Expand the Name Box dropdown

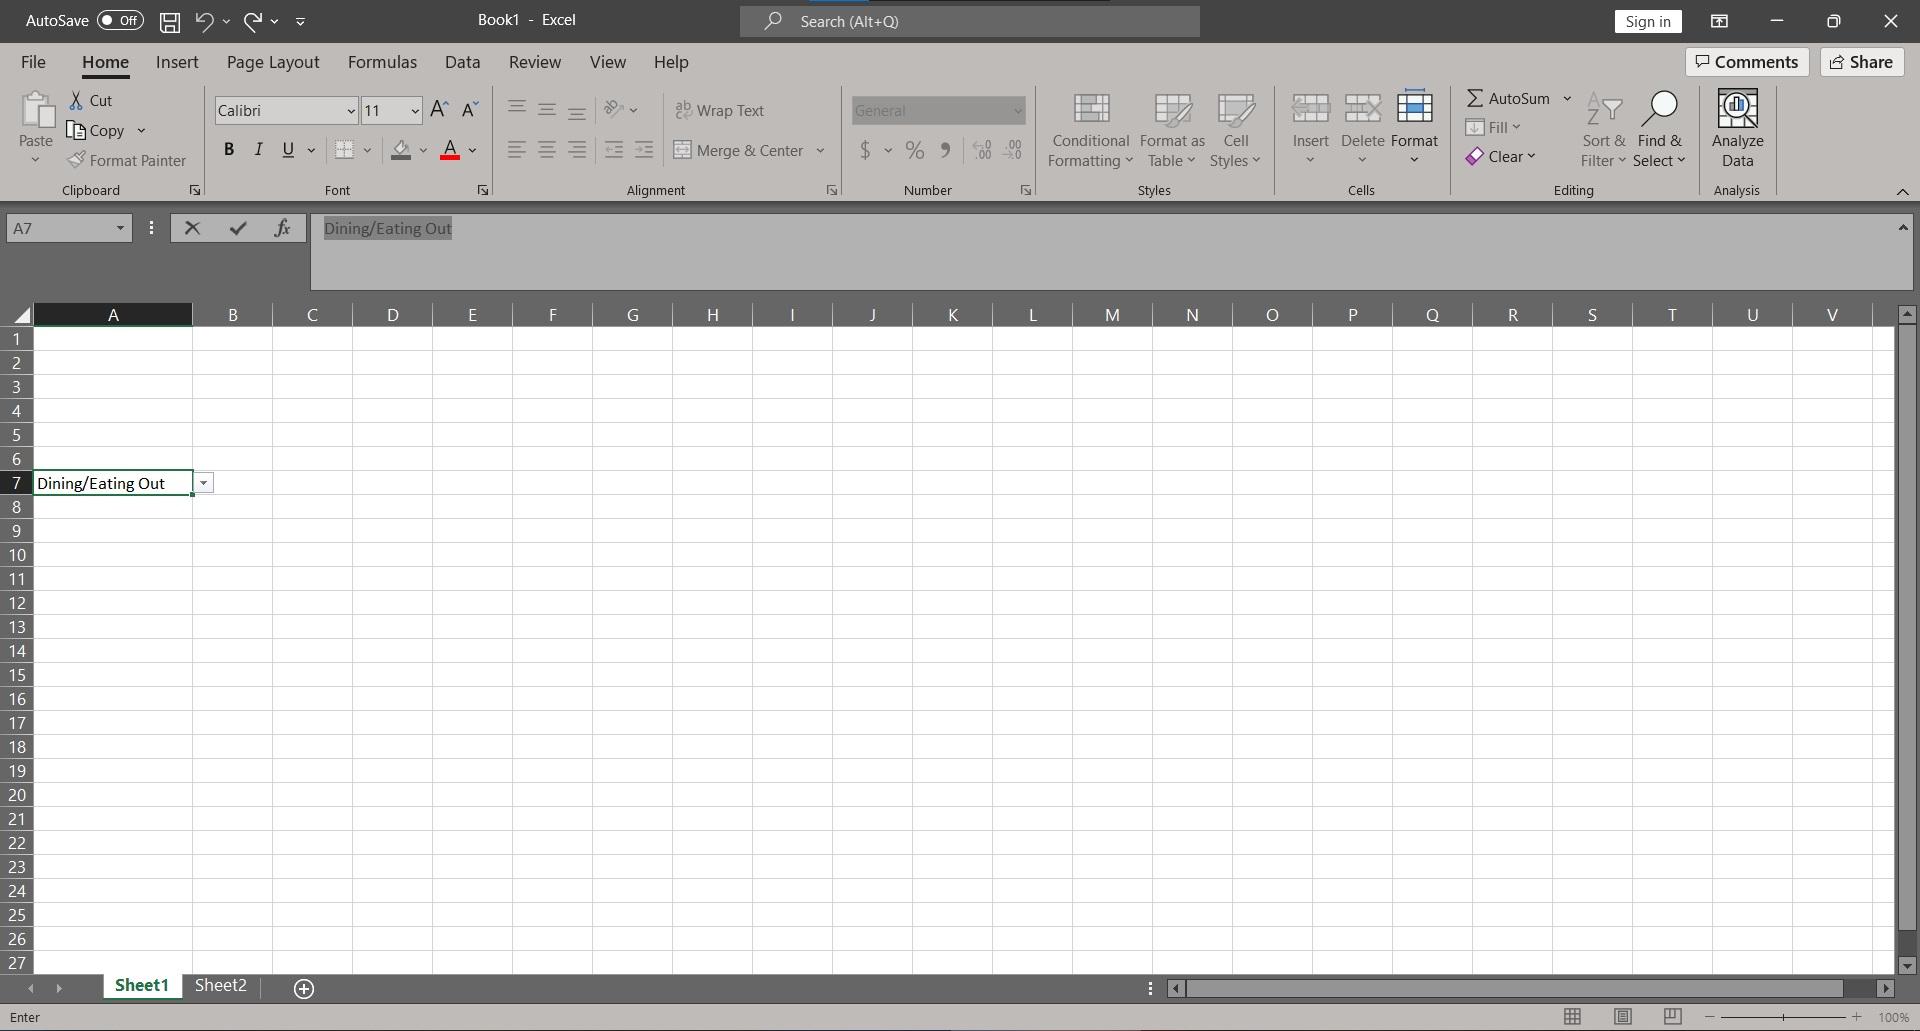(x=120, y=228)
